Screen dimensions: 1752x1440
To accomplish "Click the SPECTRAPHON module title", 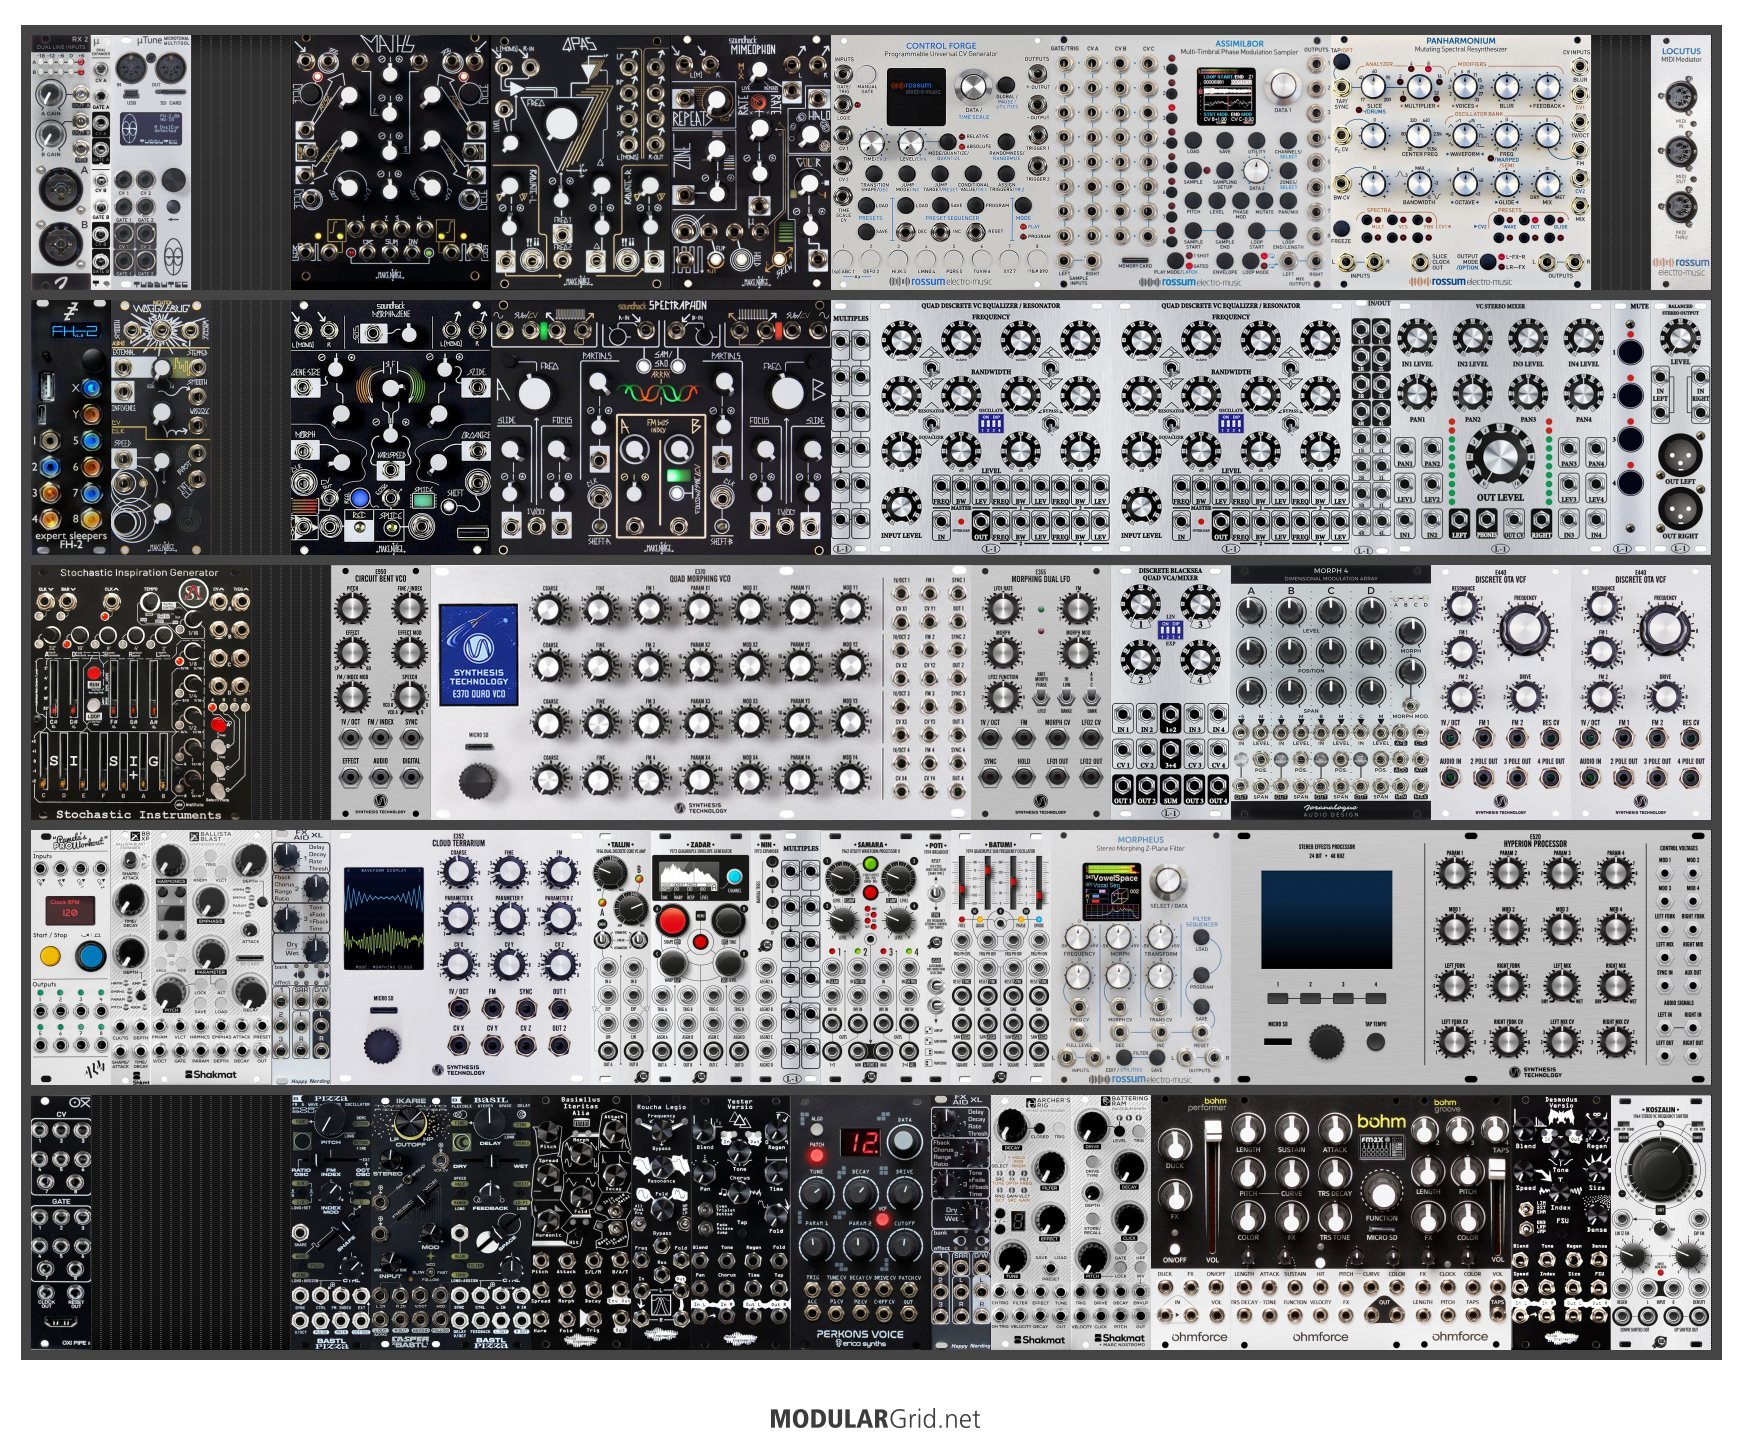I will click(677, 305).
